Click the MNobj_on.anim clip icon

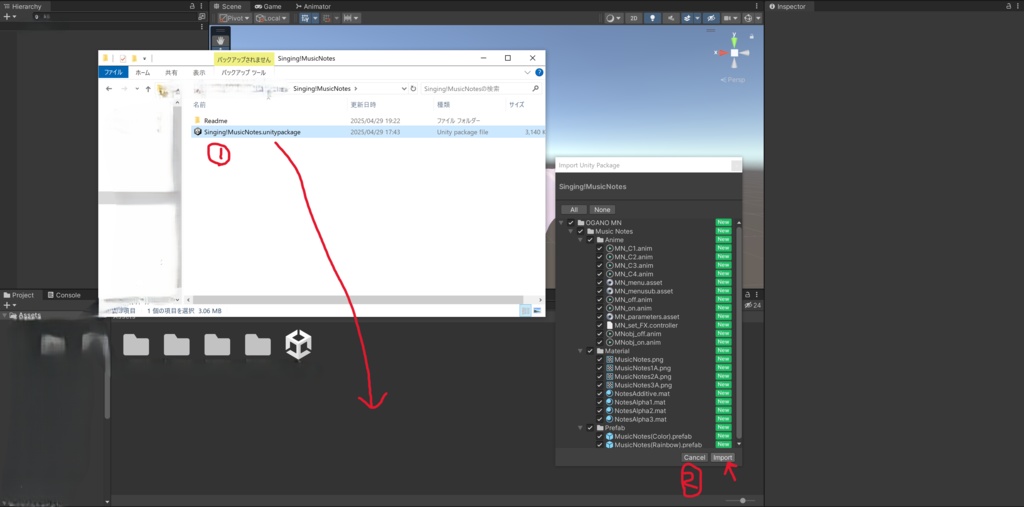coord(609,342)
